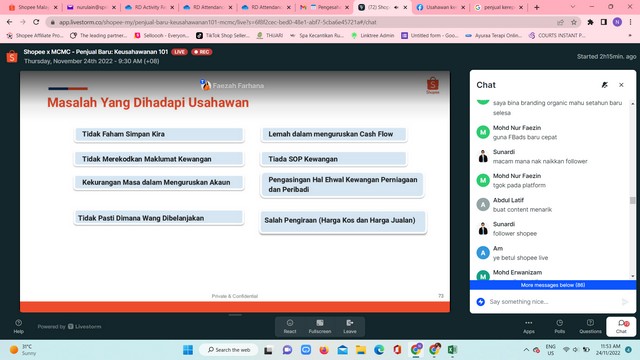The image size is (640, 360).
Task: Click the Say something nice input
Action: 553,302
